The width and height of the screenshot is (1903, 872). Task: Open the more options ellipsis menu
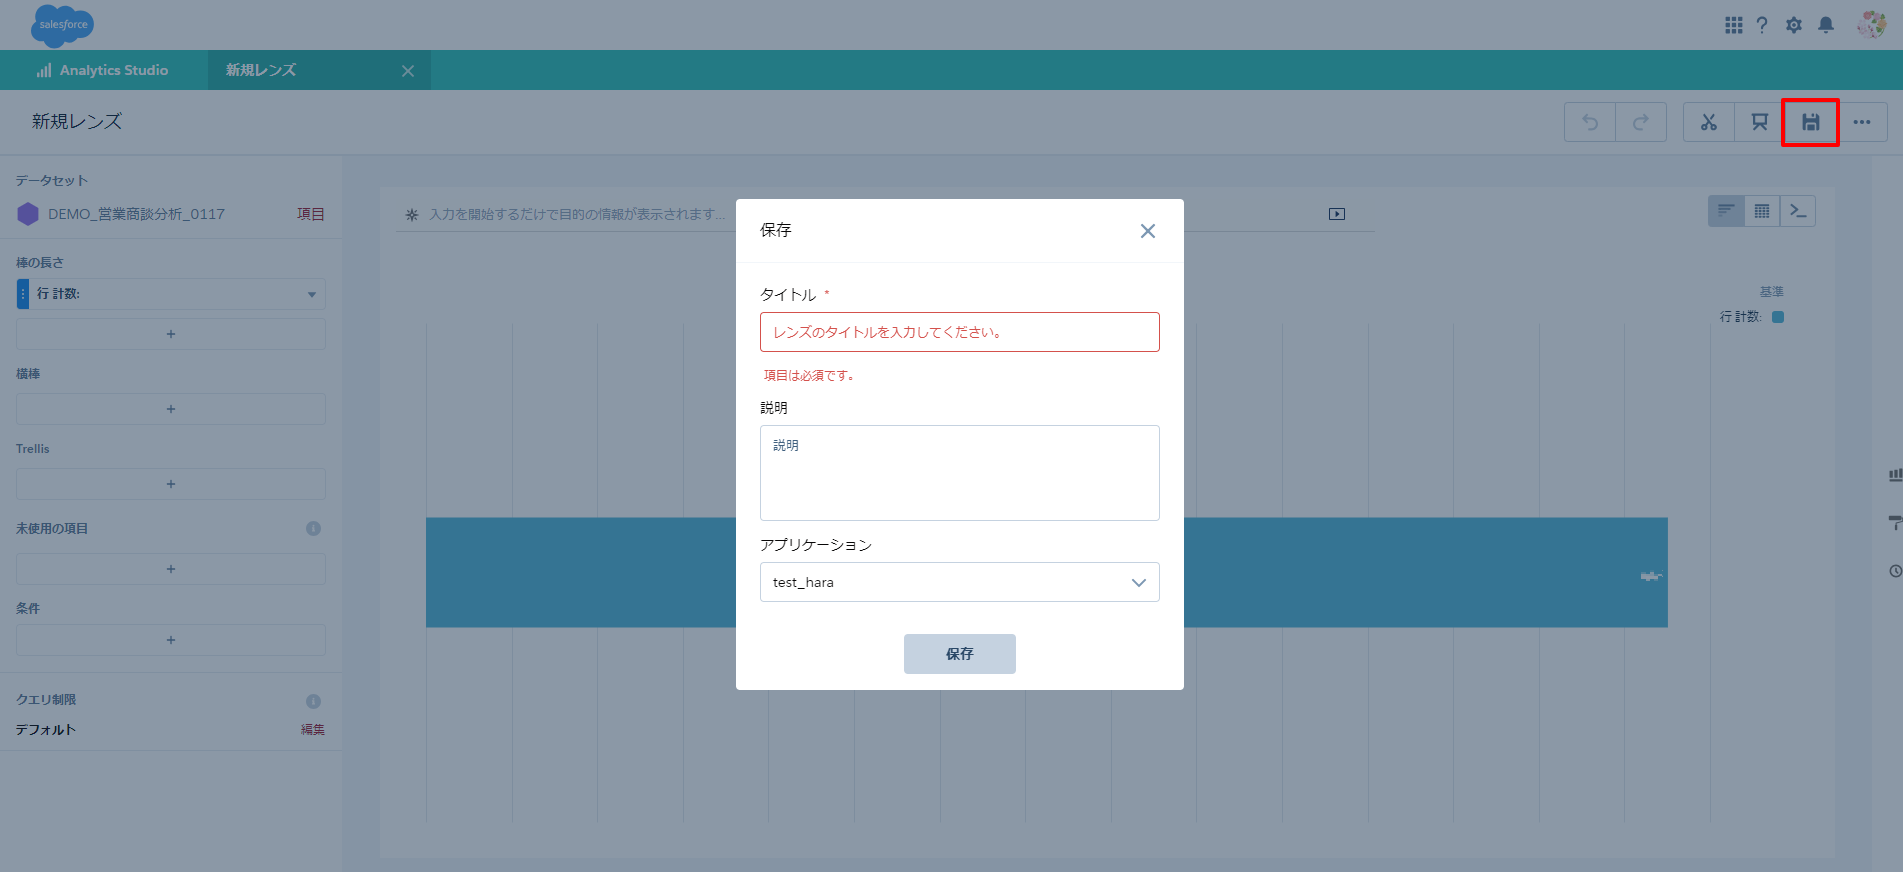[1861, 122]
